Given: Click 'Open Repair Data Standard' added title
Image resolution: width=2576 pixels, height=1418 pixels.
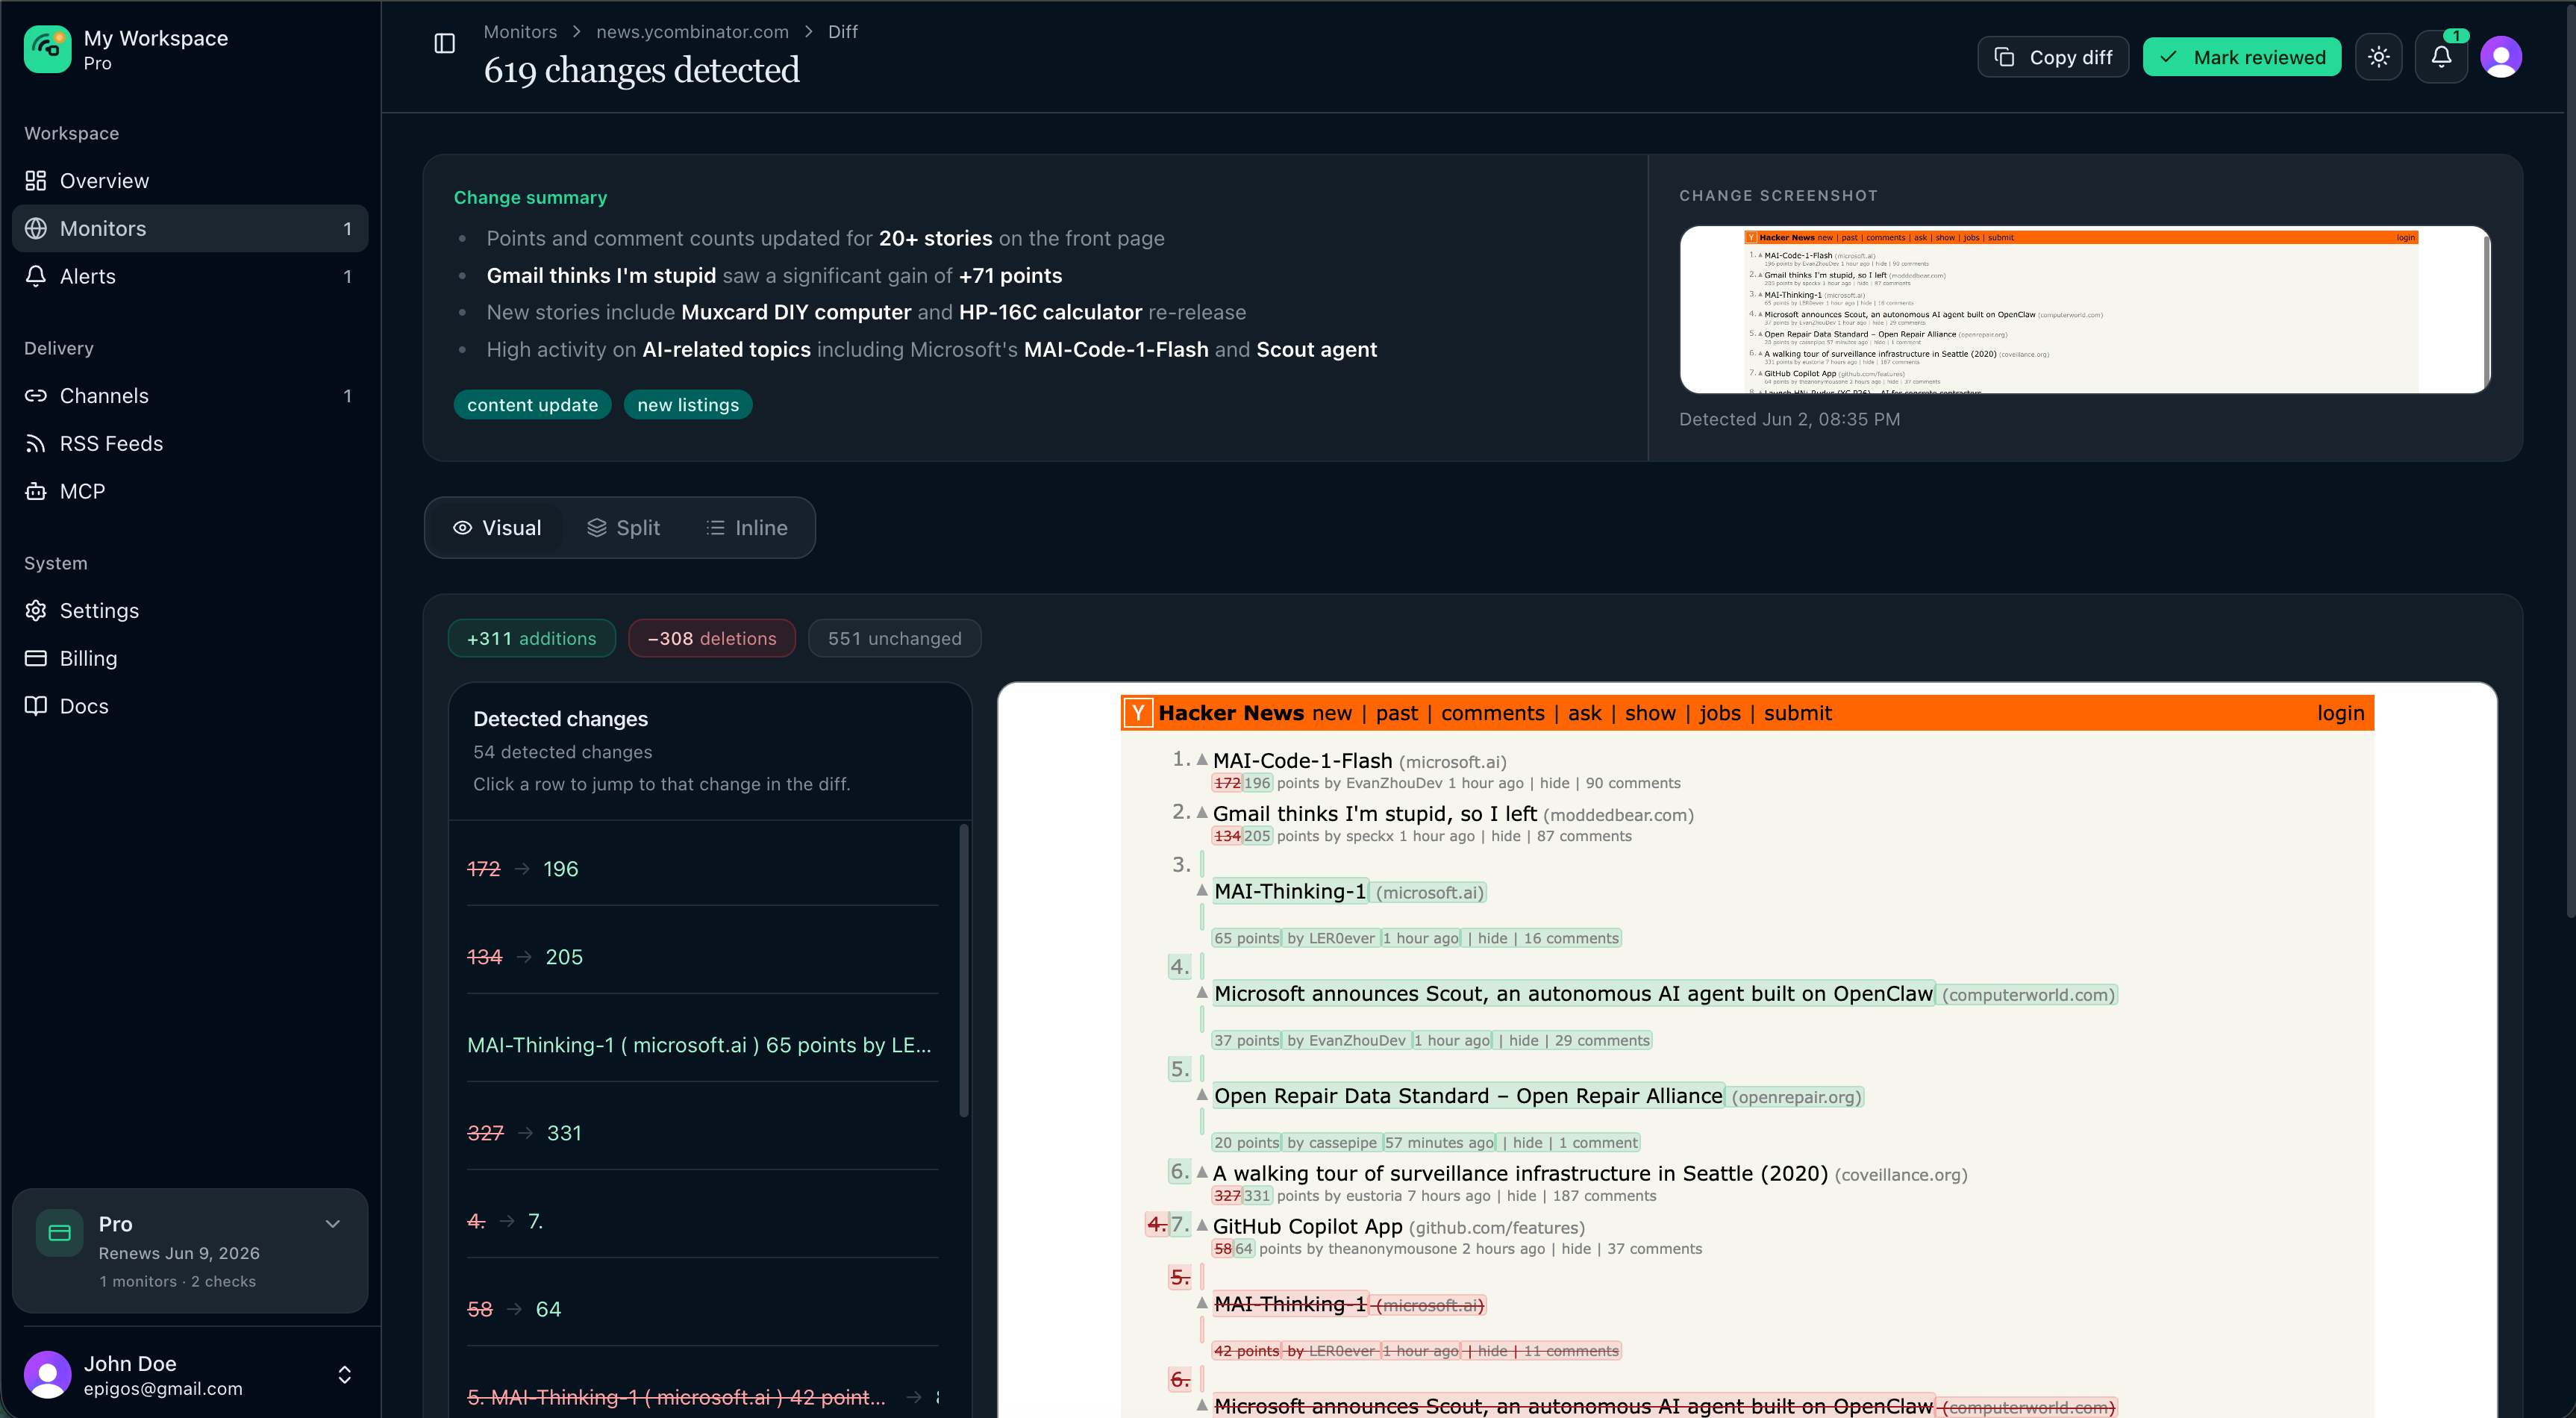Looking at the screenshot, I should point(1468,1096).
